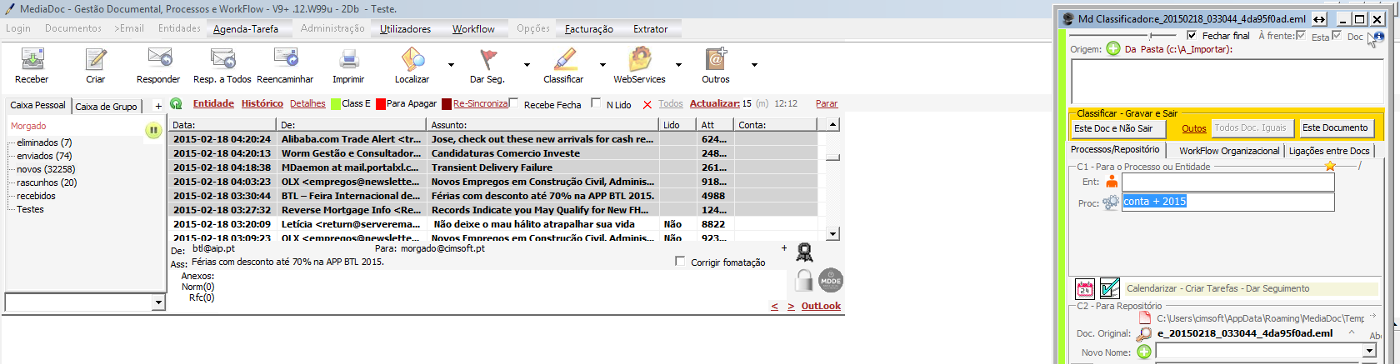Switch to the WorkFlow Organizacional tab
This screenshot has height=364, width=1400.
1224,150
